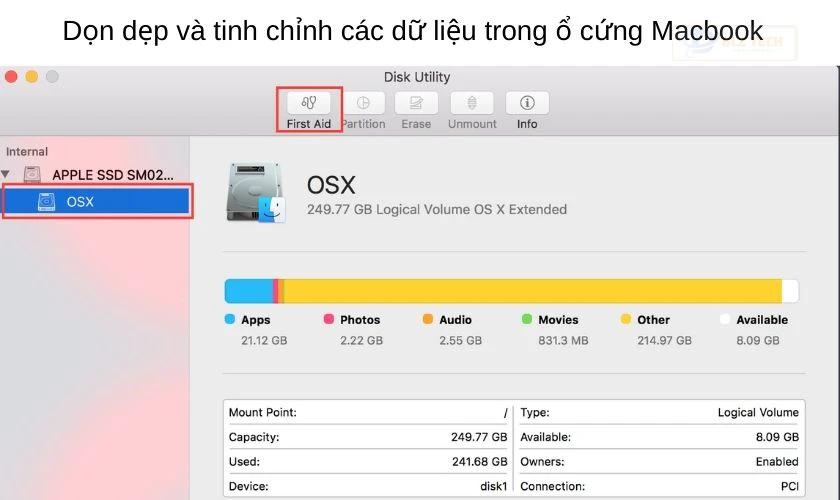Screen dimensions: 840x500
Task: Click the Owners Enabled value
Action: point(777,461)
